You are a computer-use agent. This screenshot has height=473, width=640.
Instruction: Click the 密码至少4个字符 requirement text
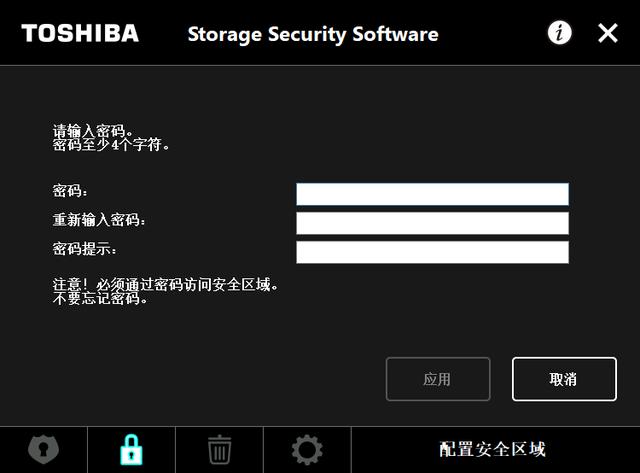coord(111,145)
